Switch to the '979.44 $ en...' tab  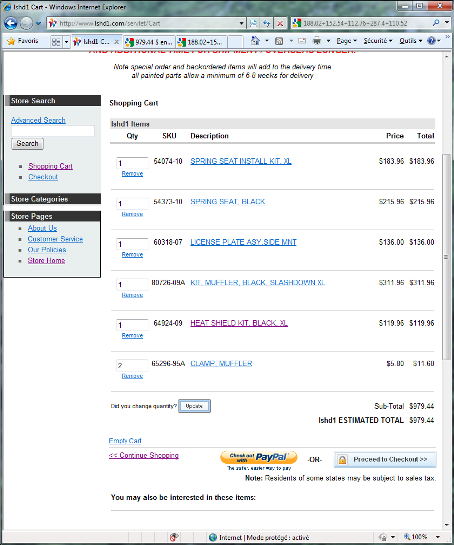click(149, 42)
